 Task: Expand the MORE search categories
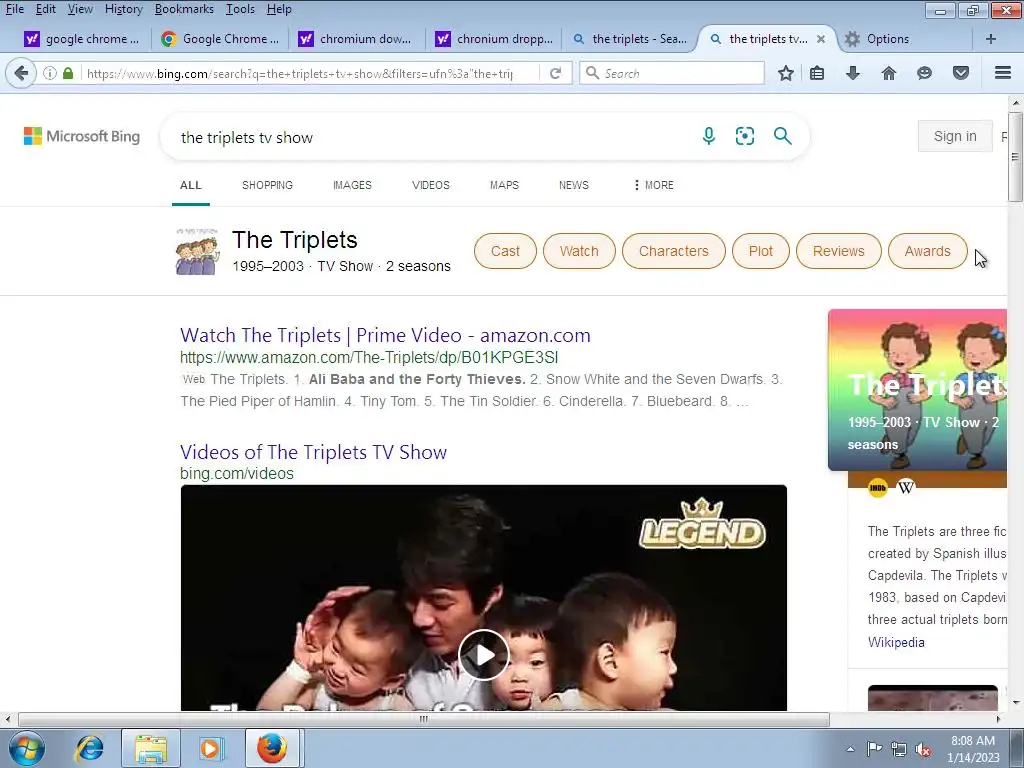(x=654, y=185)
